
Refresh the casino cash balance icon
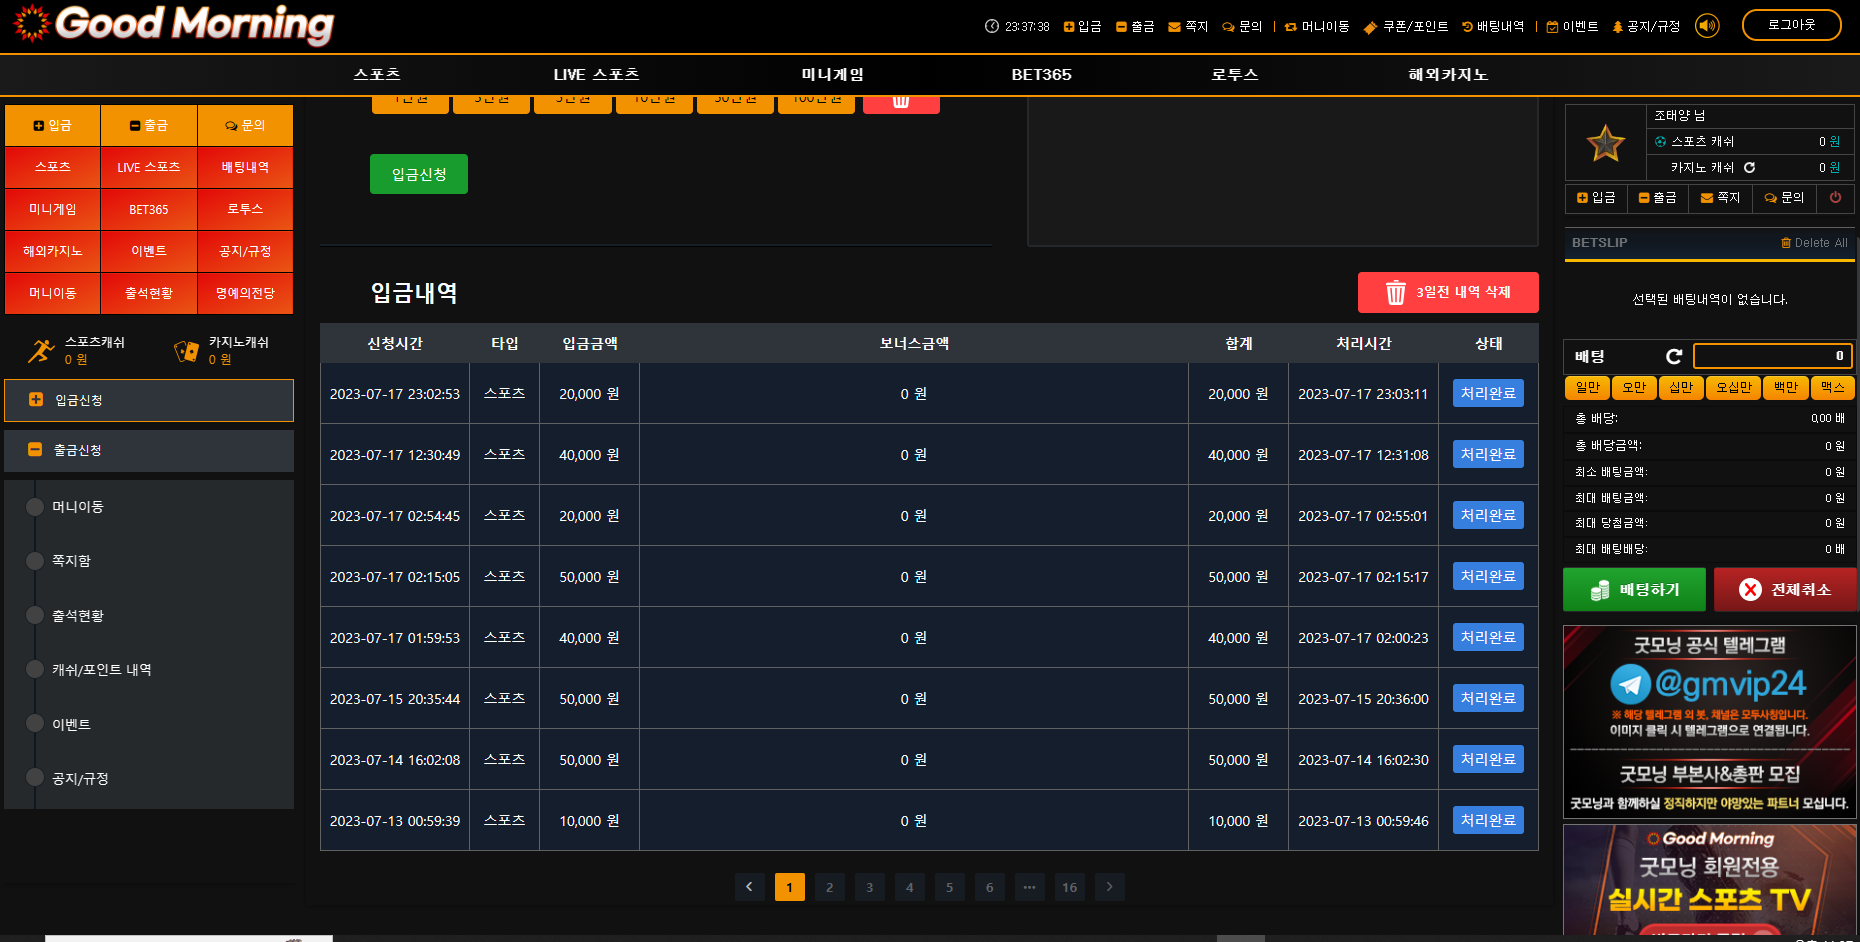click(1749, 168)
